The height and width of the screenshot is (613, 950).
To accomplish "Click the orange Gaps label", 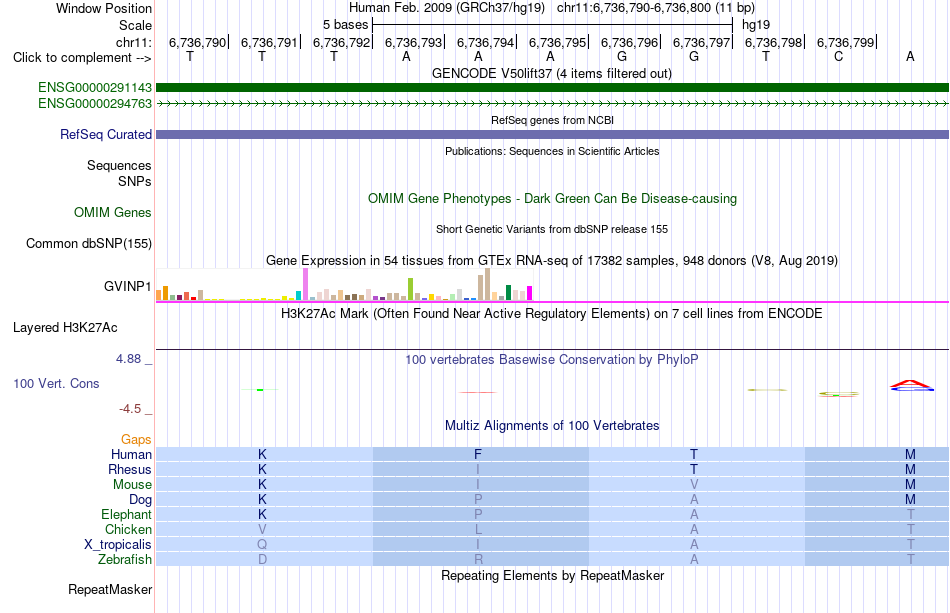I will pos(136,439).
